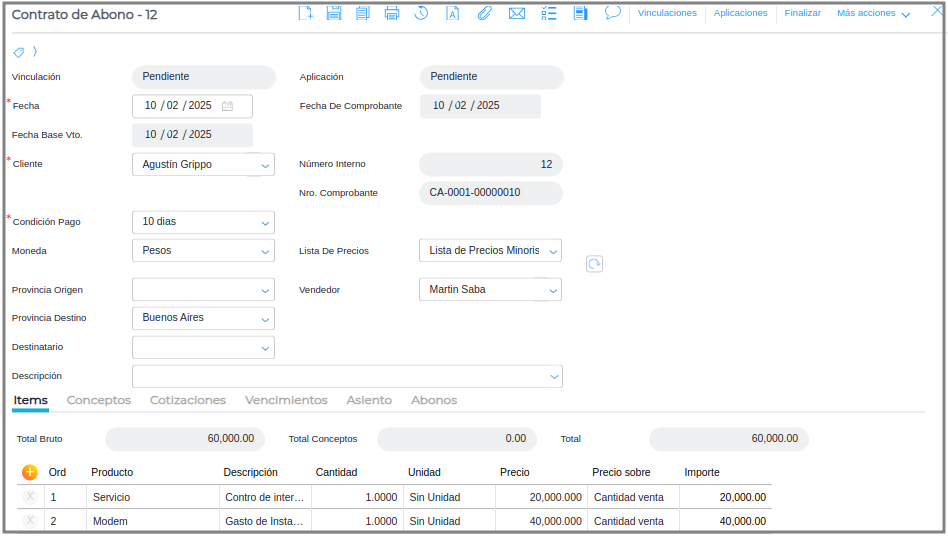The image size is (948, 536).
Task: Add a new item with the orange plus button
Action: (x=30, y=472)
